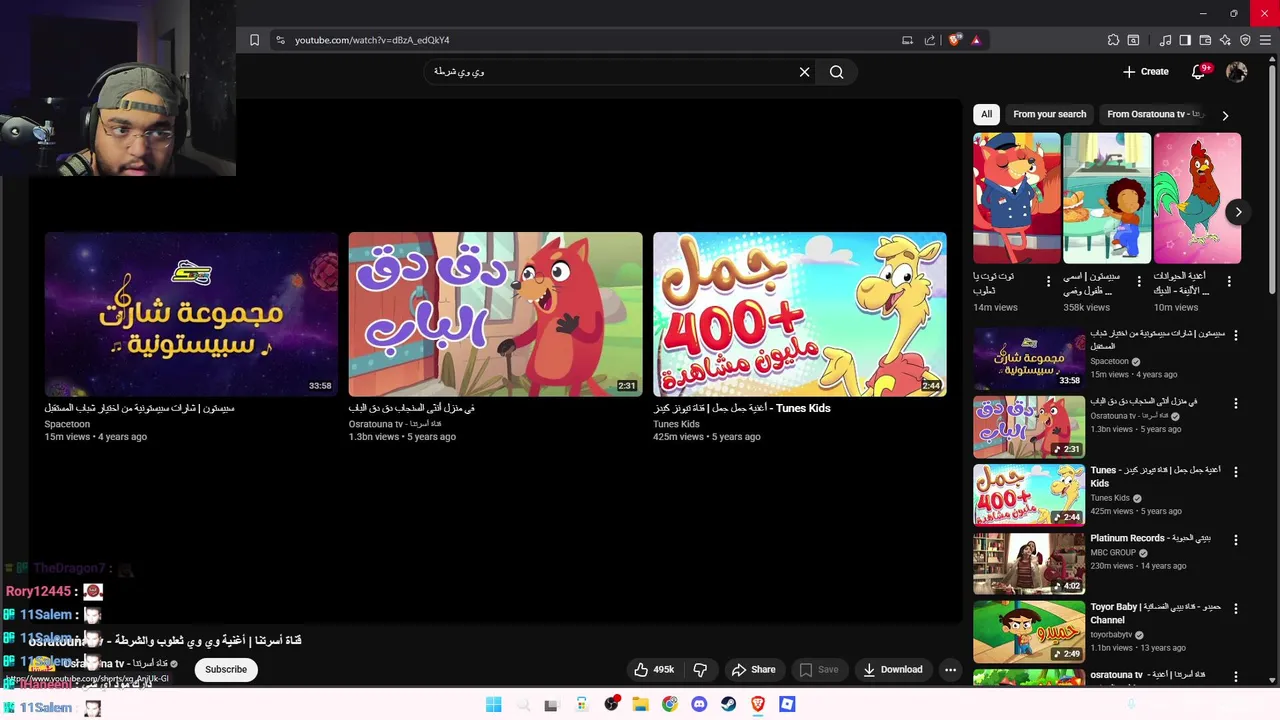The width and height of the screenshot is (1280, 720).
Task: Open Steam from taskbar
Action: point(728,704)
